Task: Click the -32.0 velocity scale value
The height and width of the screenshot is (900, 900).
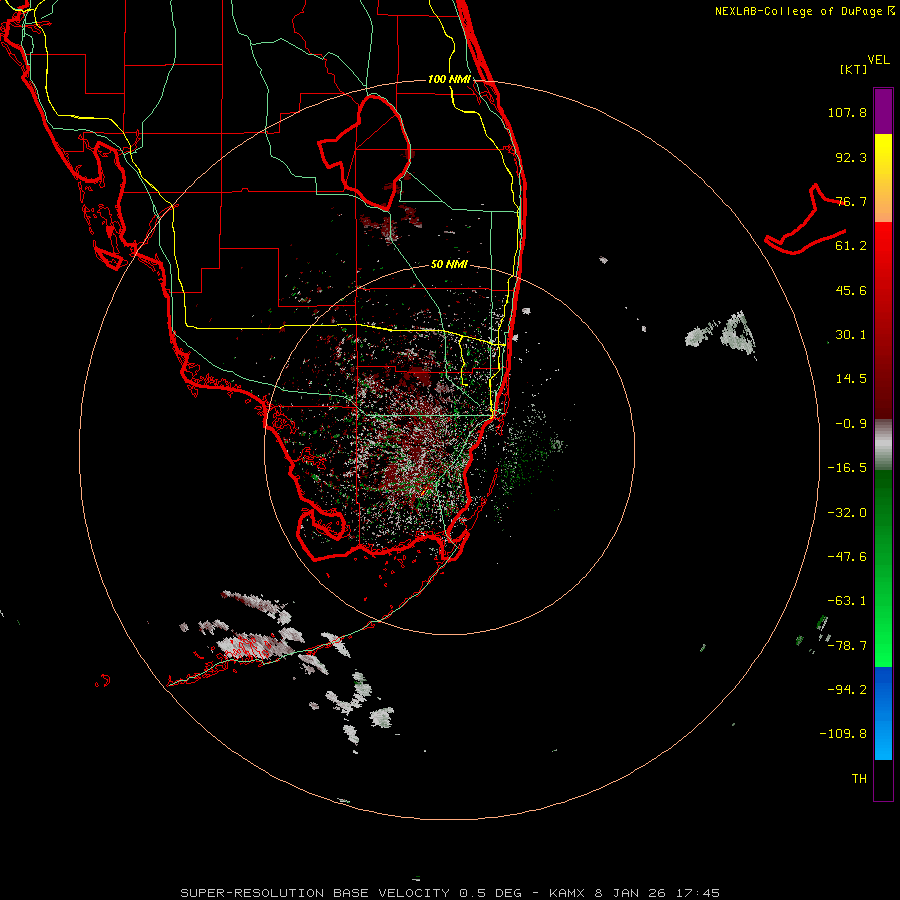Action: 847,513
